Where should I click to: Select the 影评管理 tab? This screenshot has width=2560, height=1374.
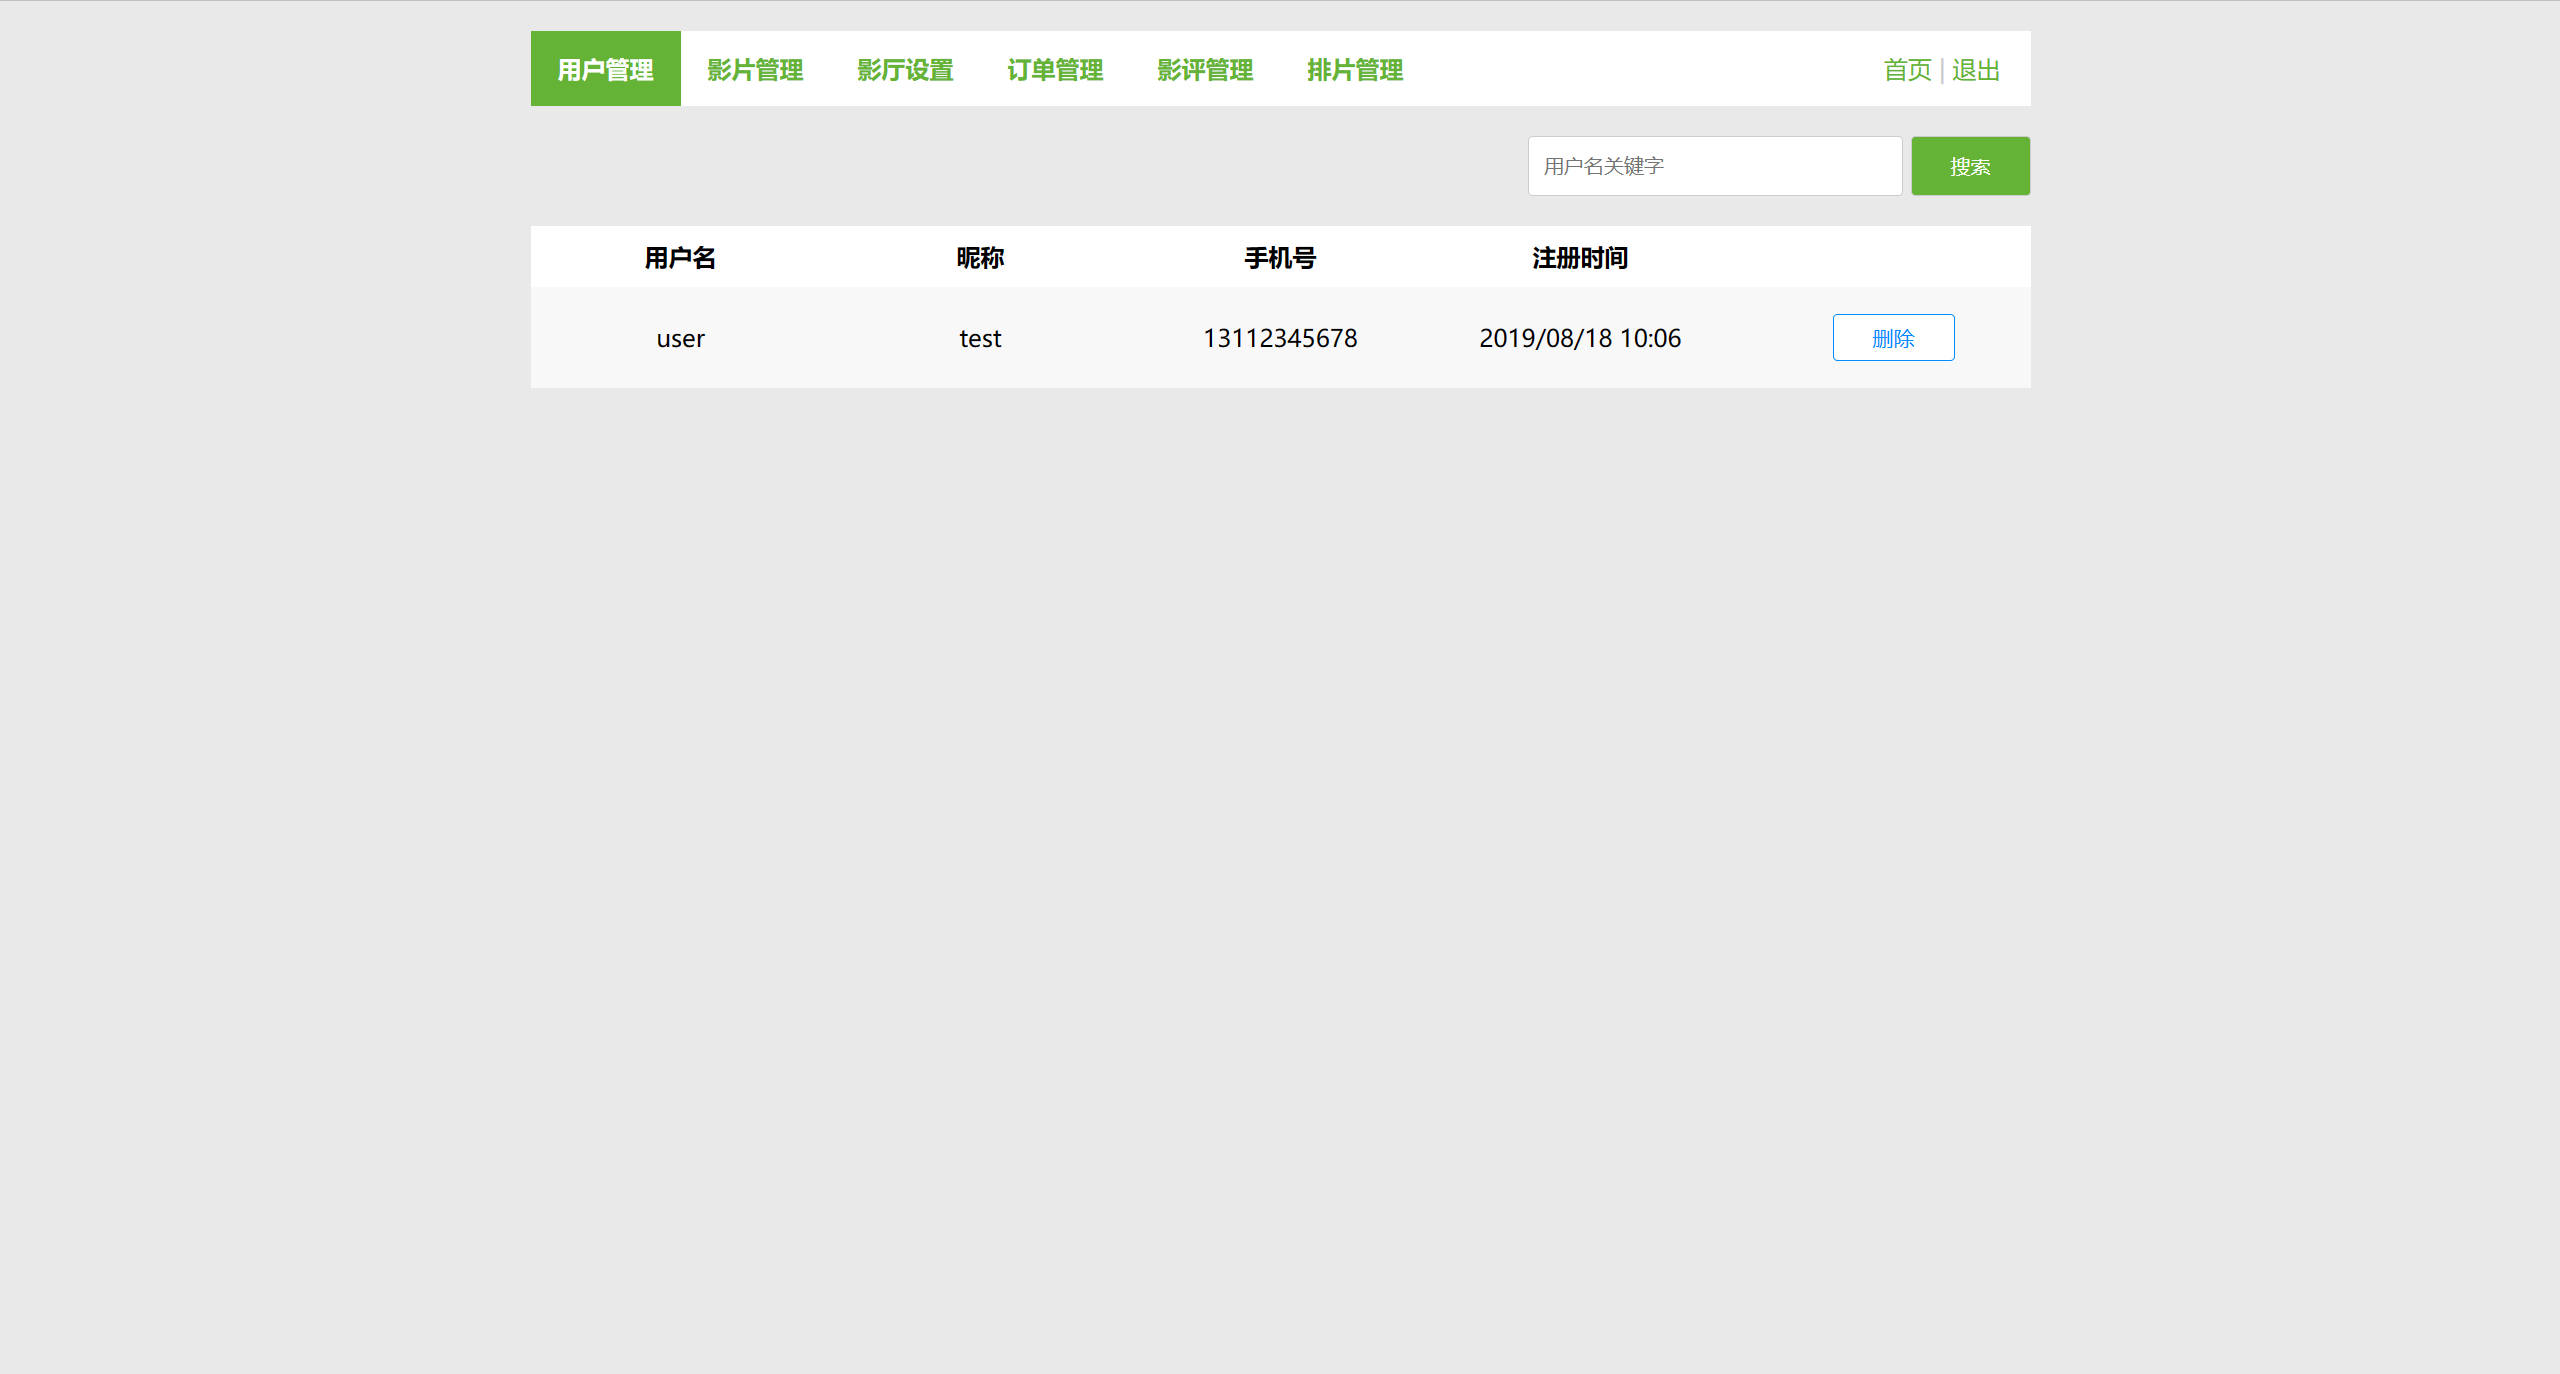click(x=1205, y=69)
